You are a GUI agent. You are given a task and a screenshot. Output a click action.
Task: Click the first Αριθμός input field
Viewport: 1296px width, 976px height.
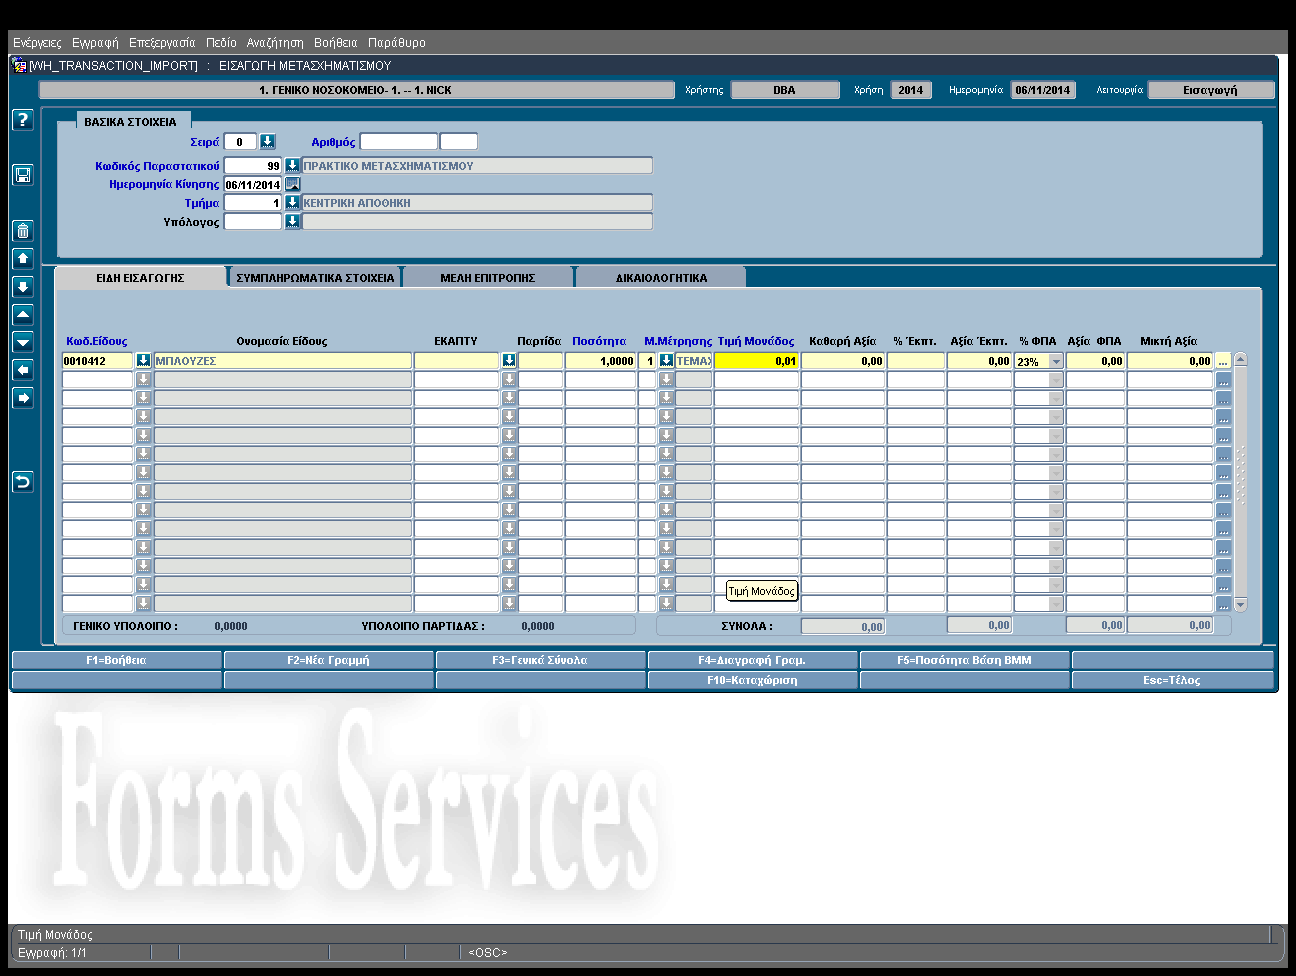coord(398,141)
